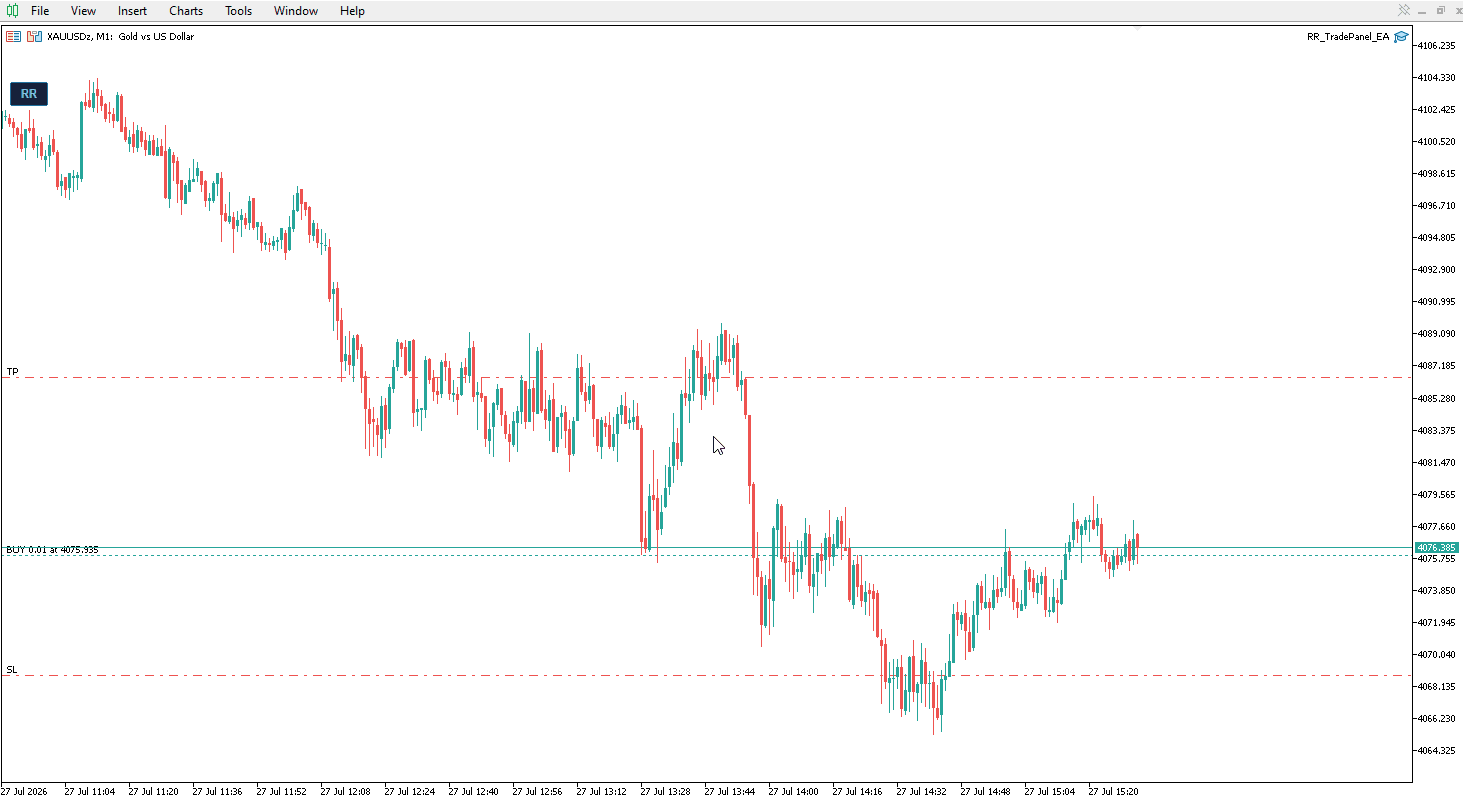The width and height of the screenshot is (1463, 802).
Task: Open the one-click trading panel icon
Action: 13,37
